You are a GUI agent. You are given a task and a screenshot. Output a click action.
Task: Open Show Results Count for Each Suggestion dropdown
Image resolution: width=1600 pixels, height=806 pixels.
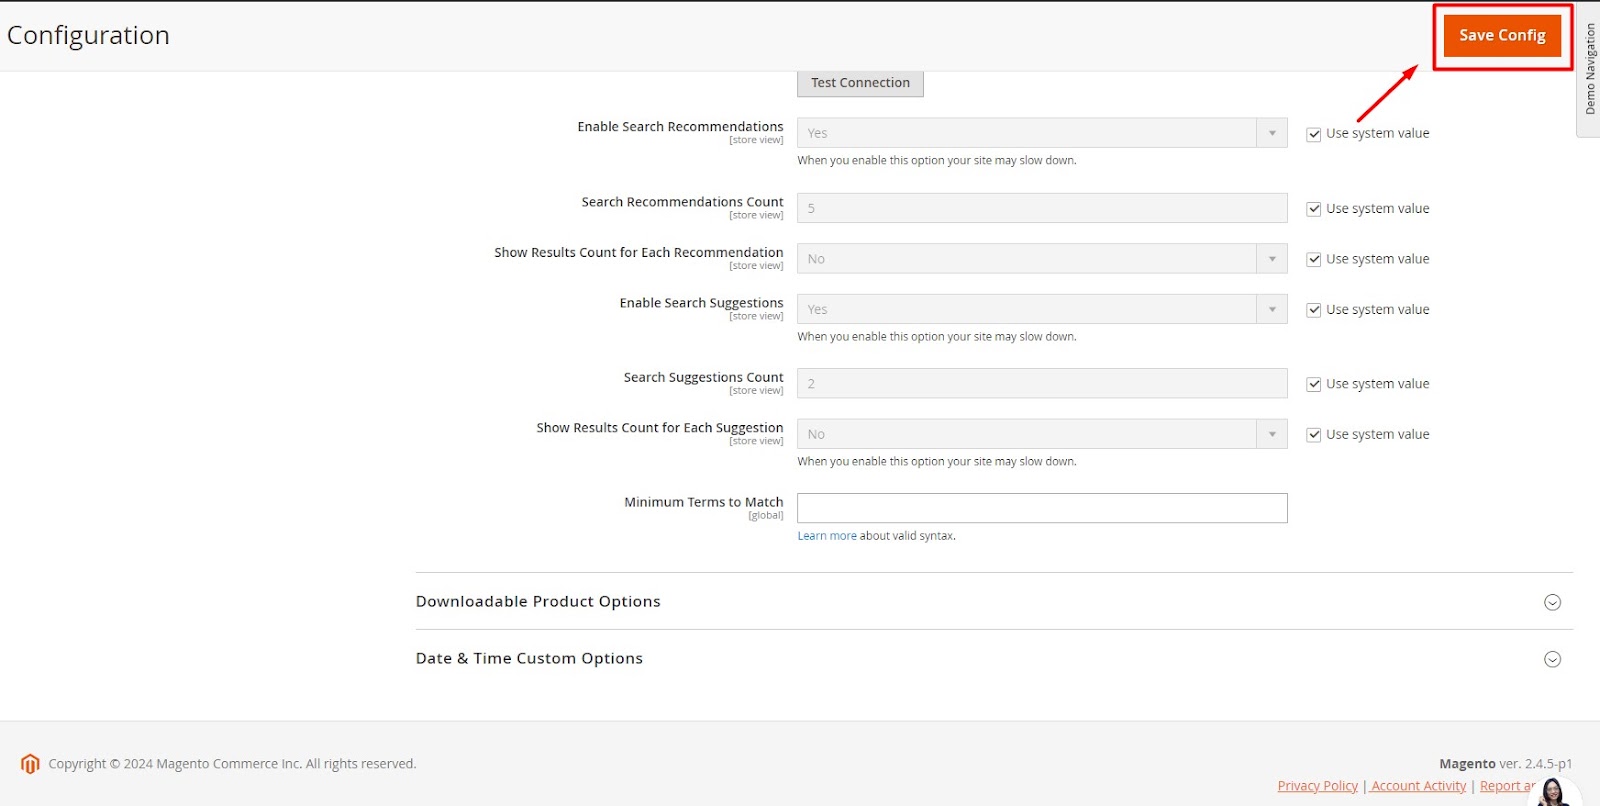(1041, 434)
